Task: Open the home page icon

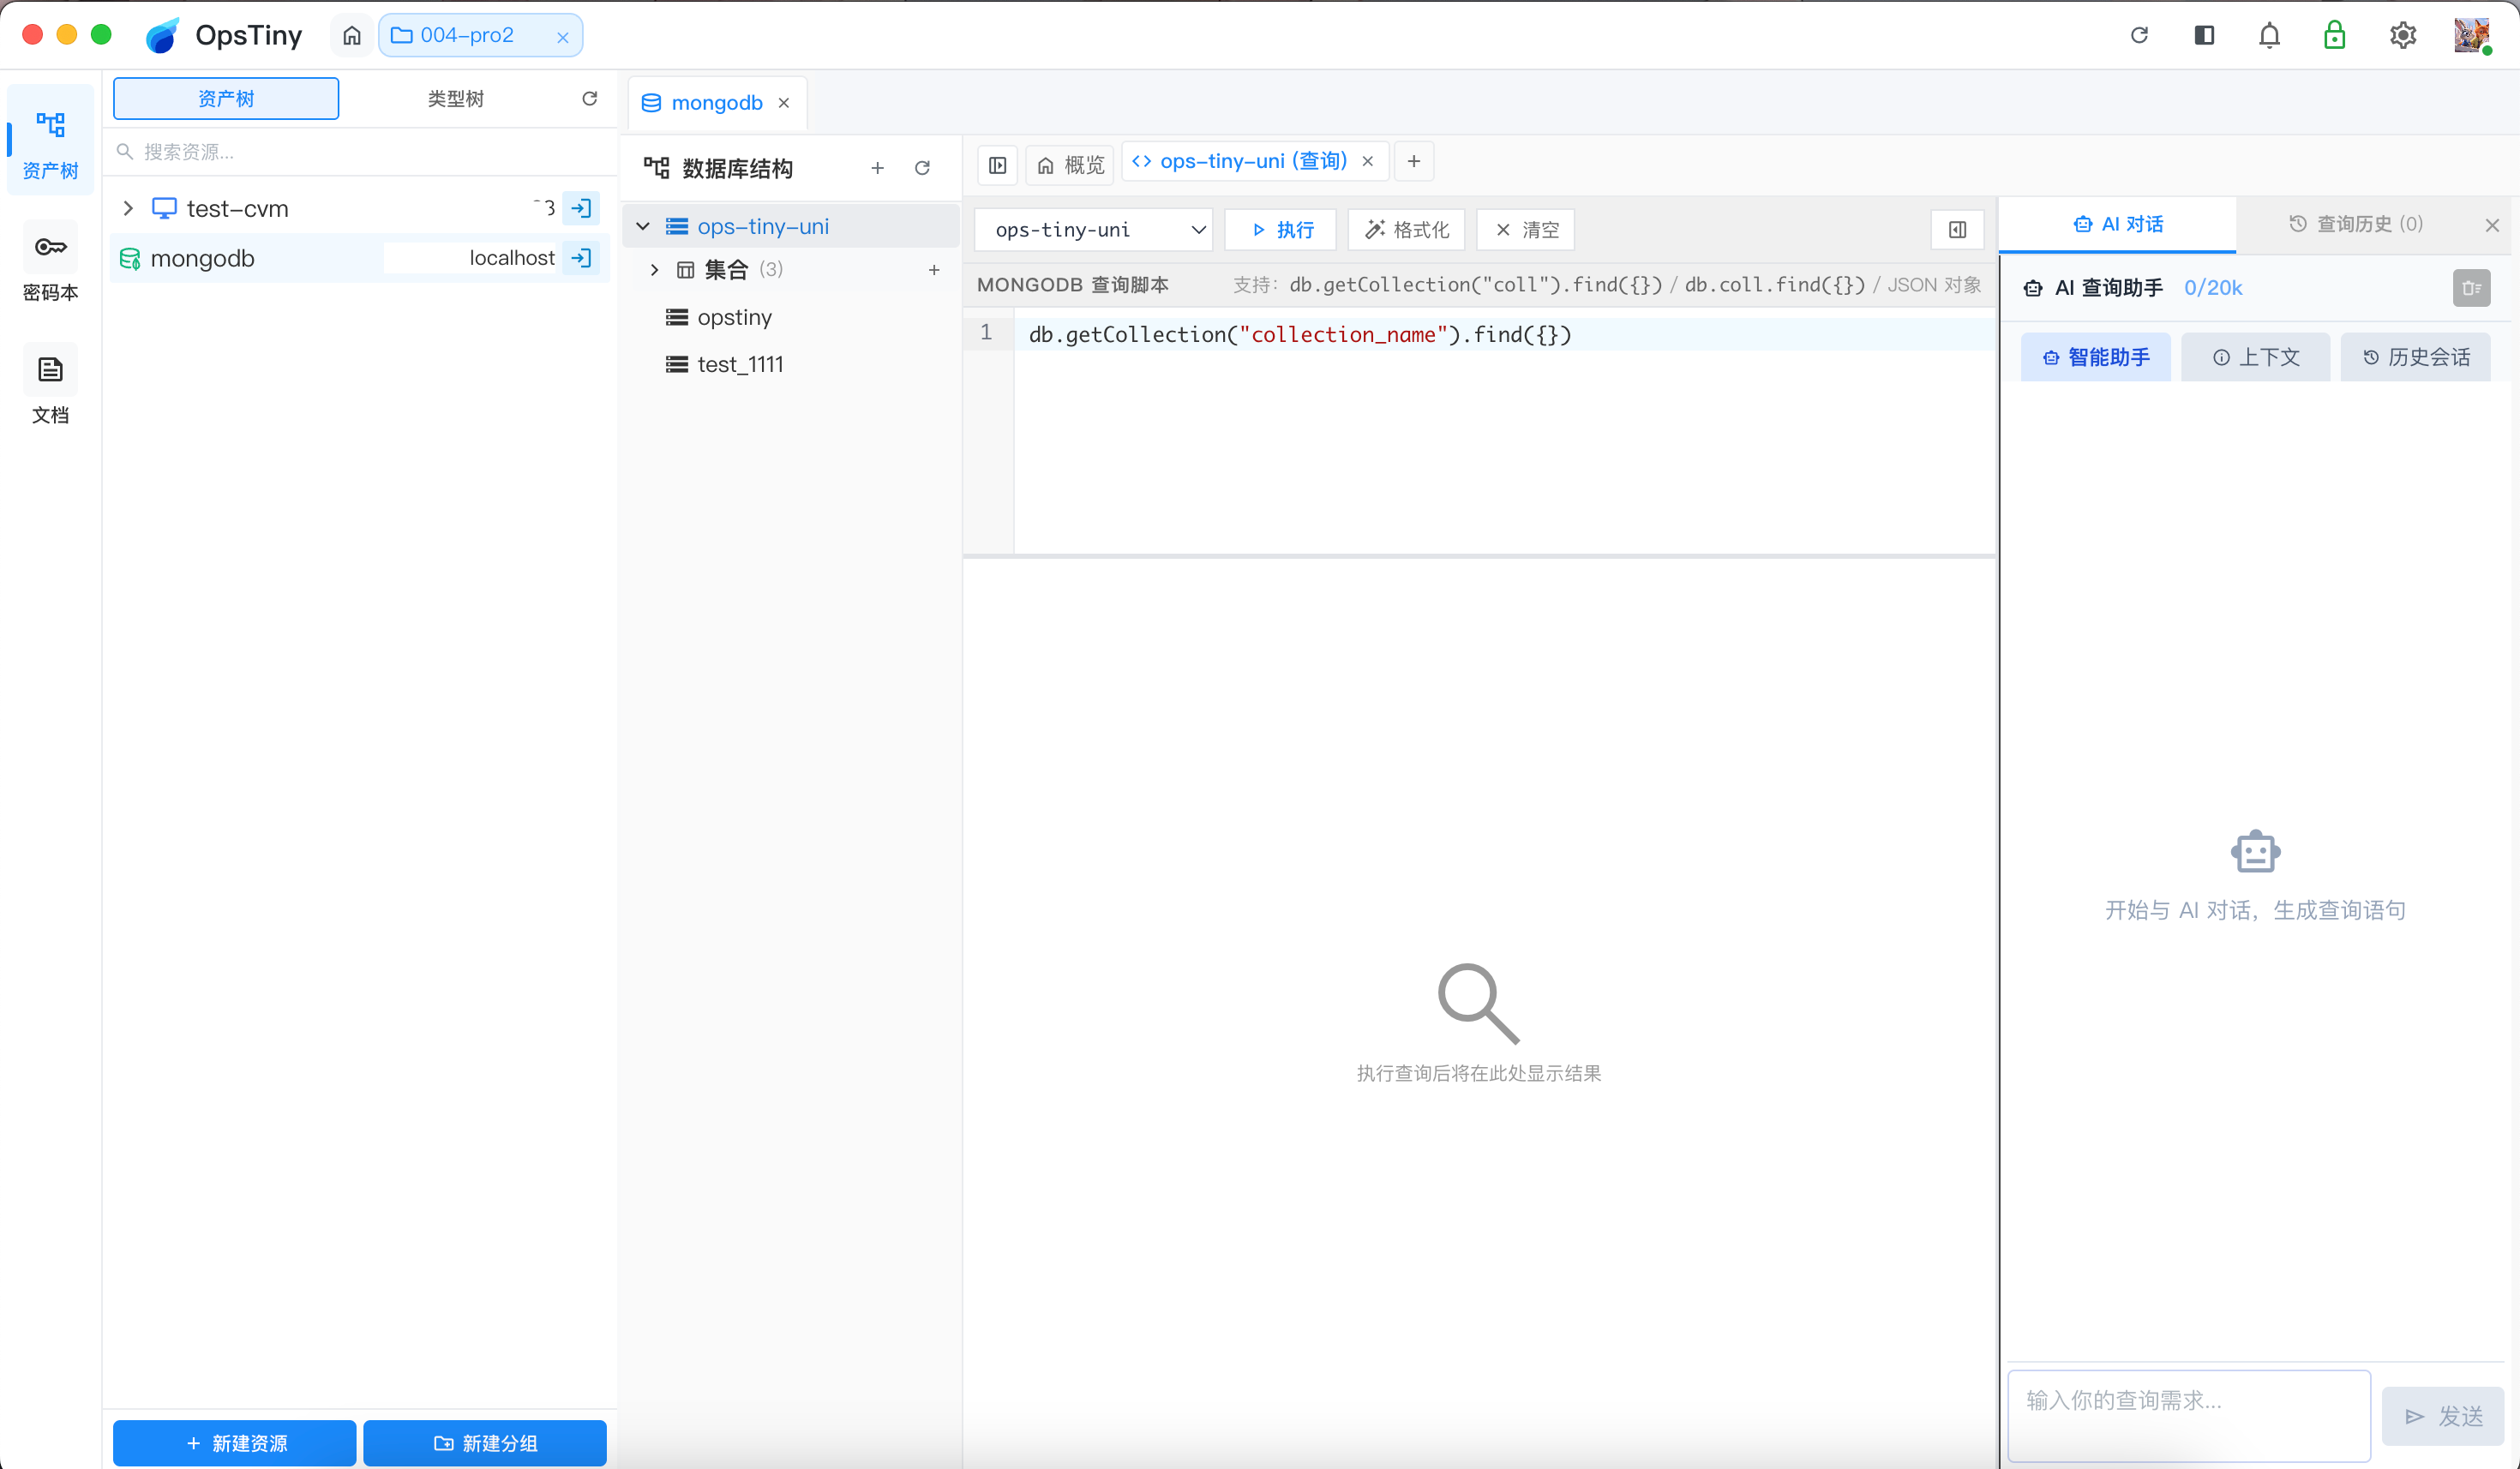Action: tap(352, 36)
